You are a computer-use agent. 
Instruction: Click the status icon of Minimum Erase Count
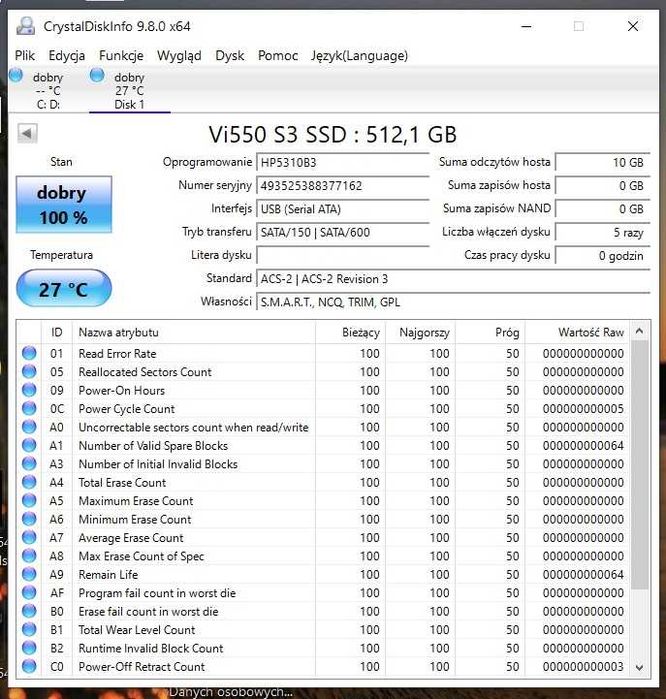coord(29,519)
